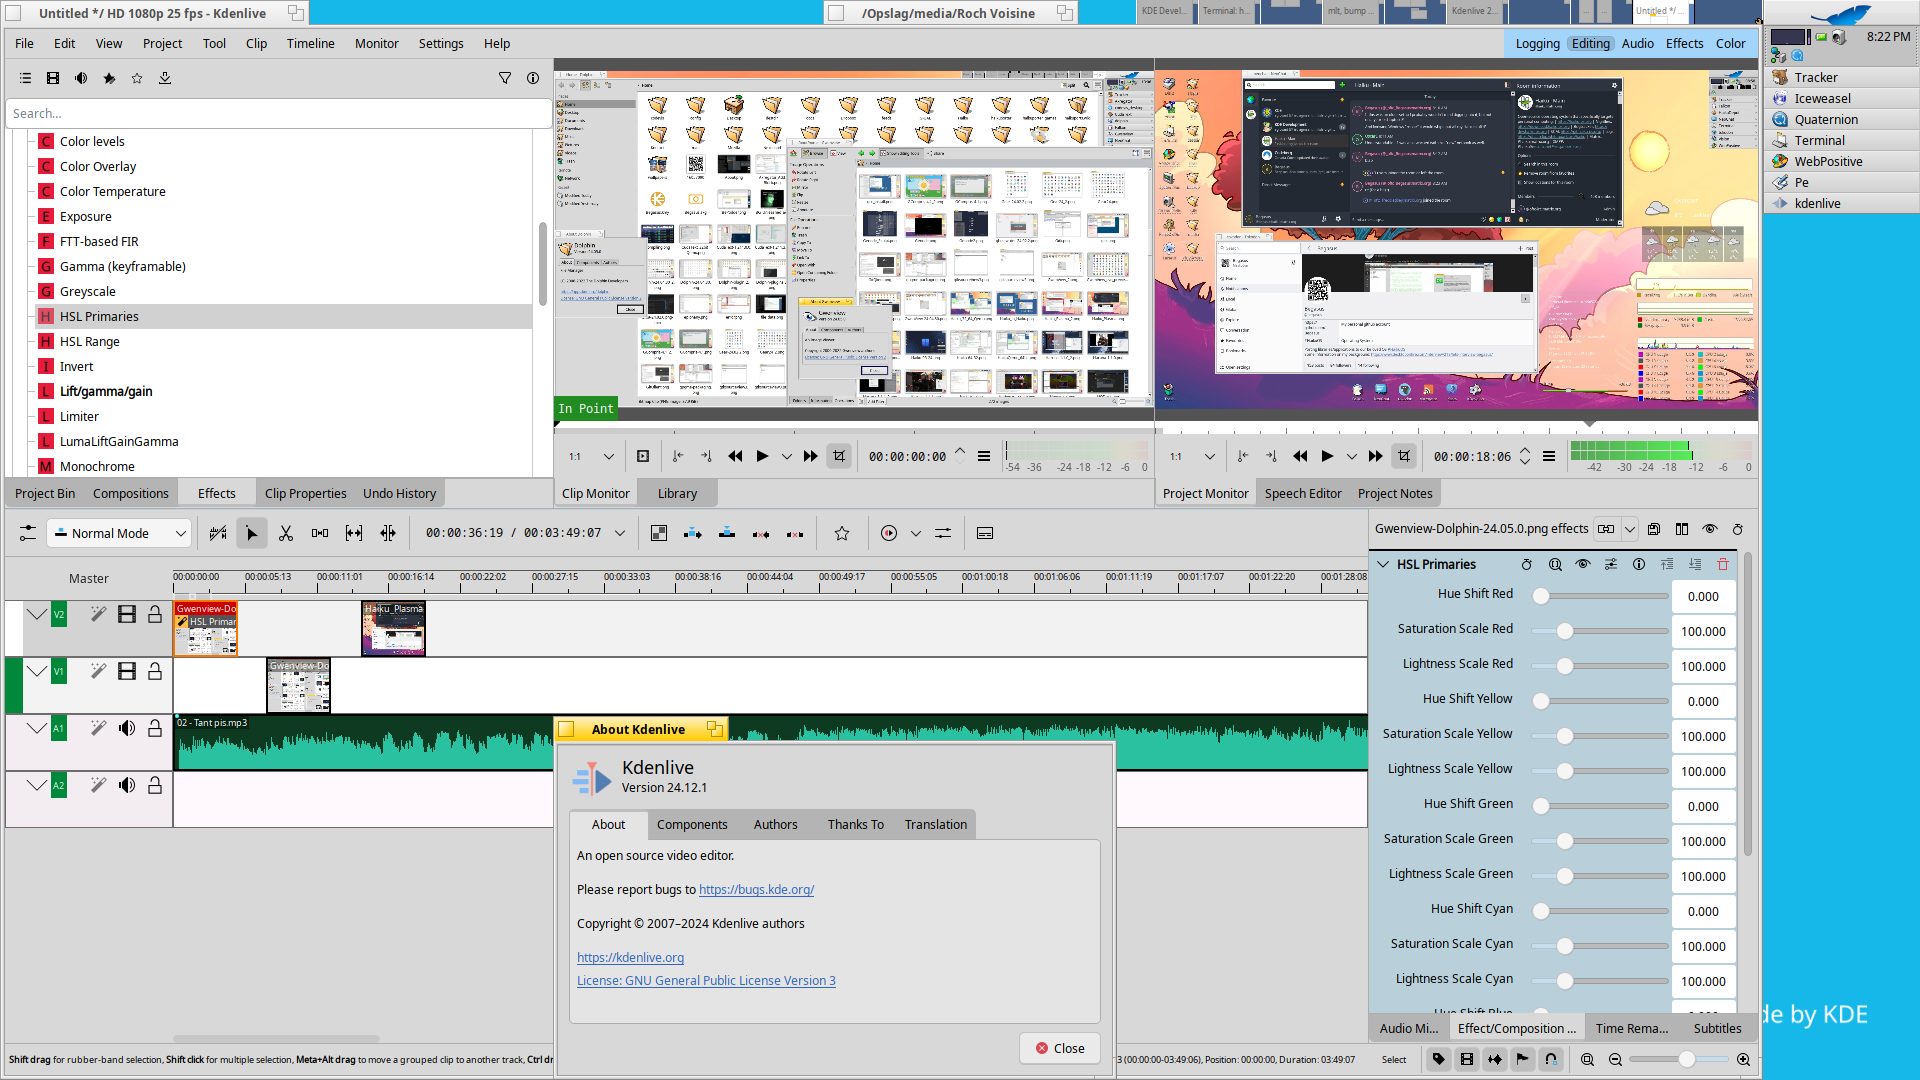Screen dimensions: 1920x1080
Task: Open the mixer settings icon in timeline toolbar
Action: click(943, 534)
